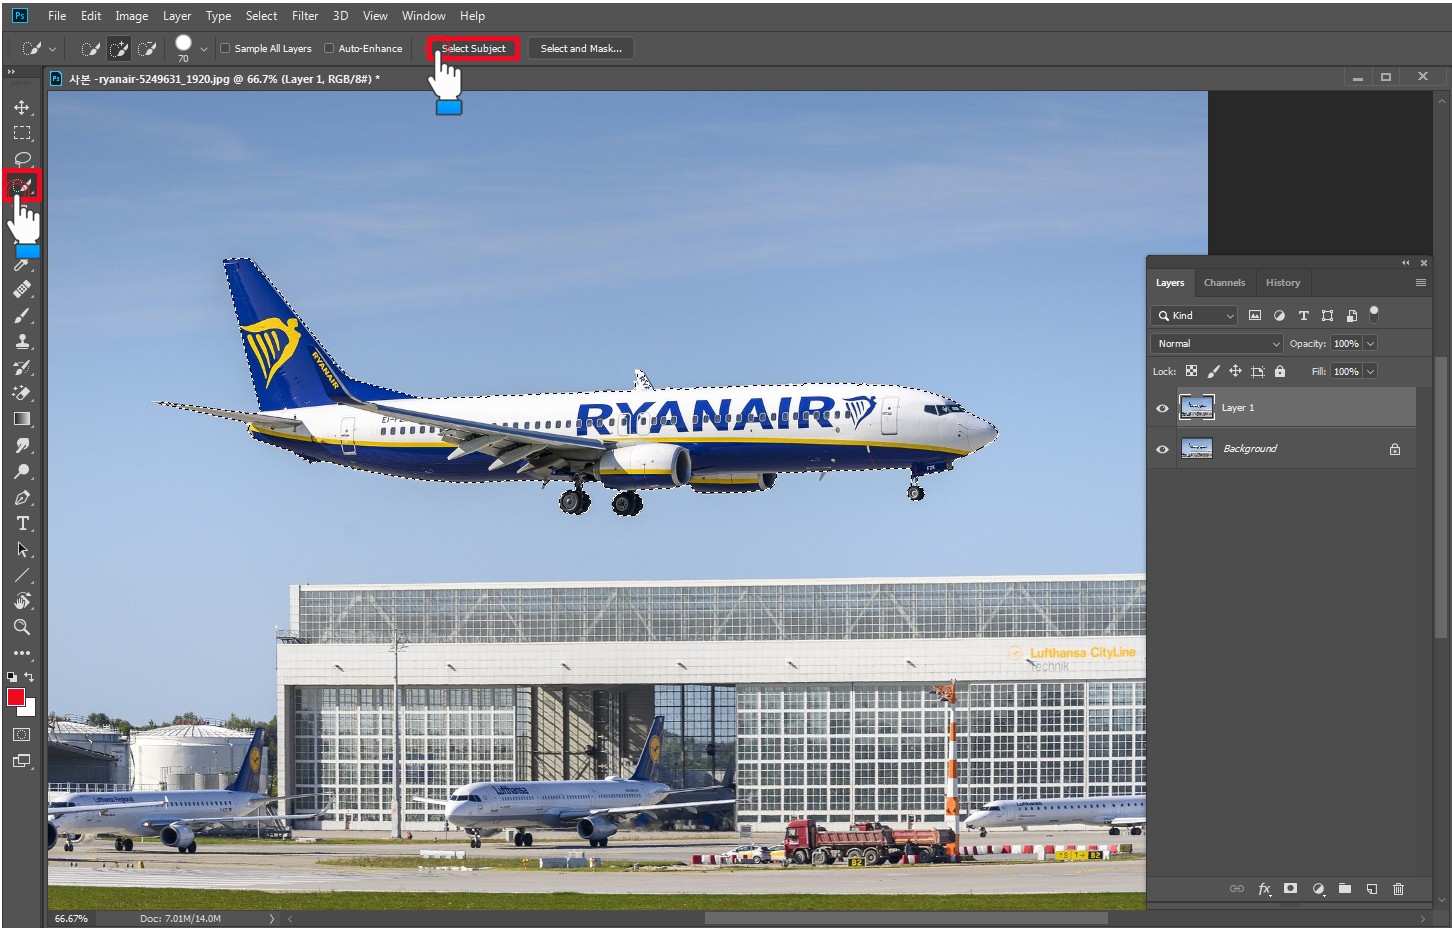Toggle Lock all padlock icon
The image size is (1452, 929).
click(x=1279, y=371)
